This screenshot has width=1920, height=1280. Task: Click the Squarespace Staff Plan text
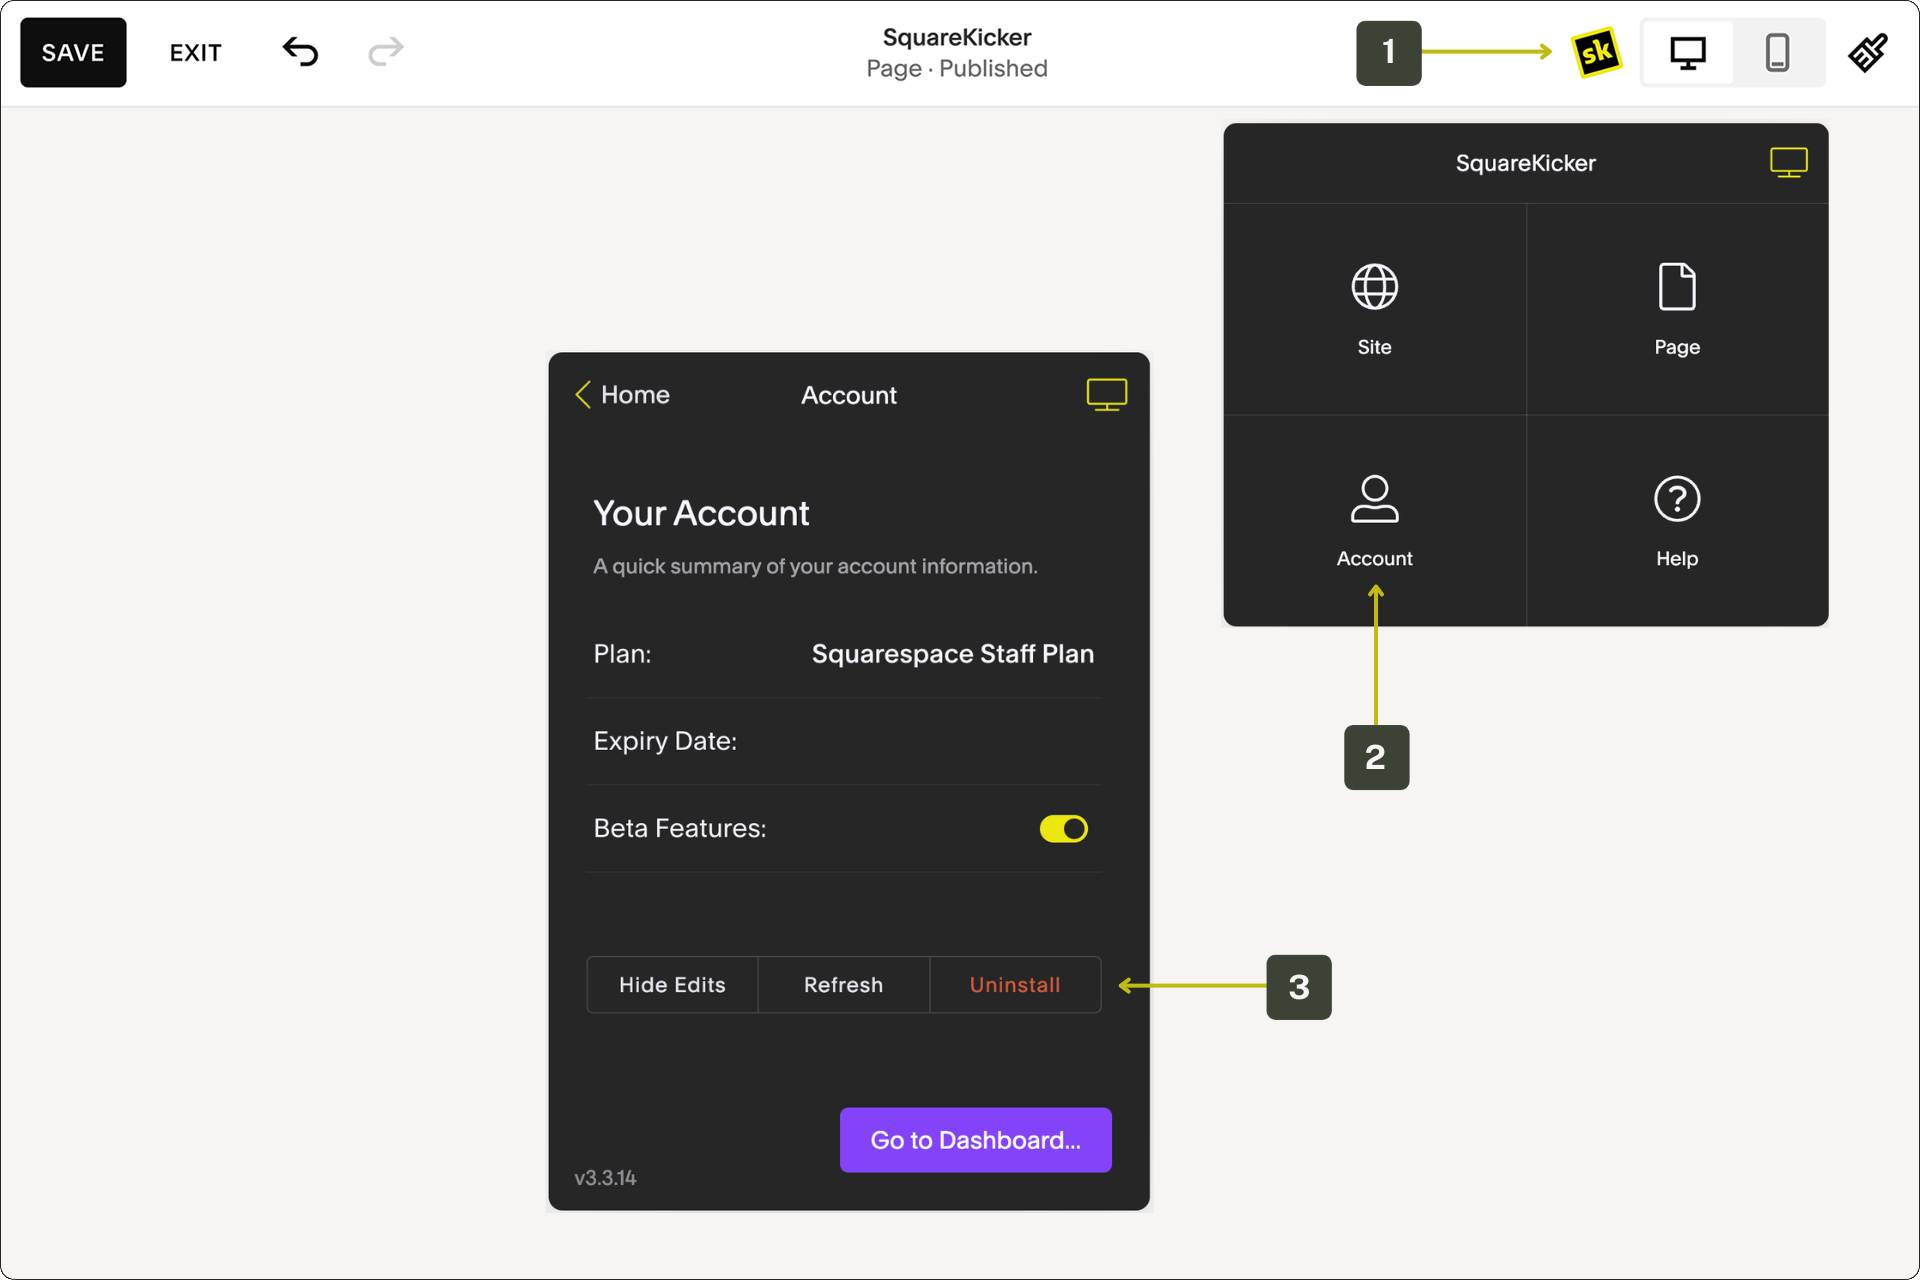point(953,654)
